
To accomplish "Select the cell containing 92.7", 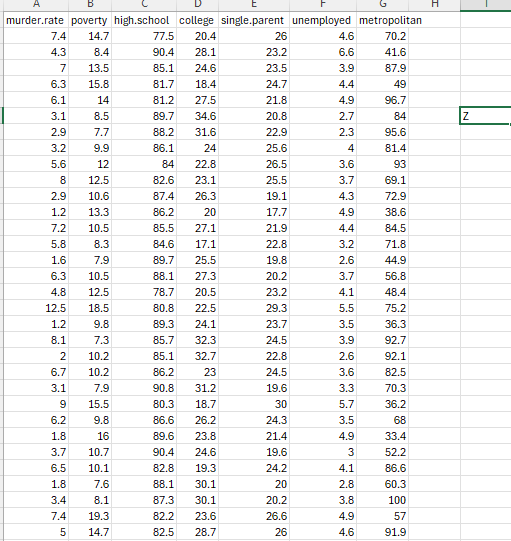I will (x=383, y=340).
